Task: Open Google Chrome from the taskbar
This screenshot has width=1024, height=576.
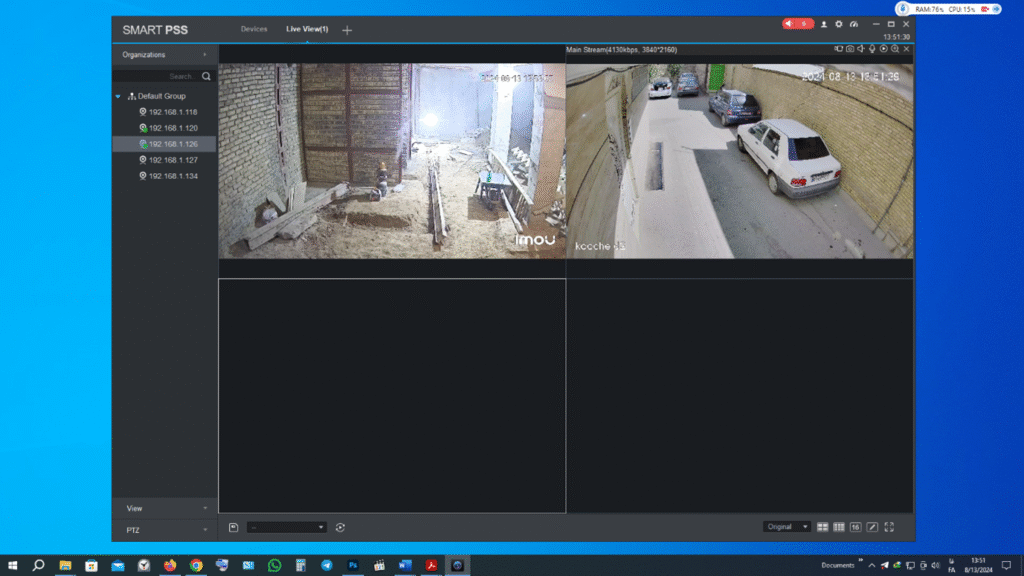Action: coord(196,566)
